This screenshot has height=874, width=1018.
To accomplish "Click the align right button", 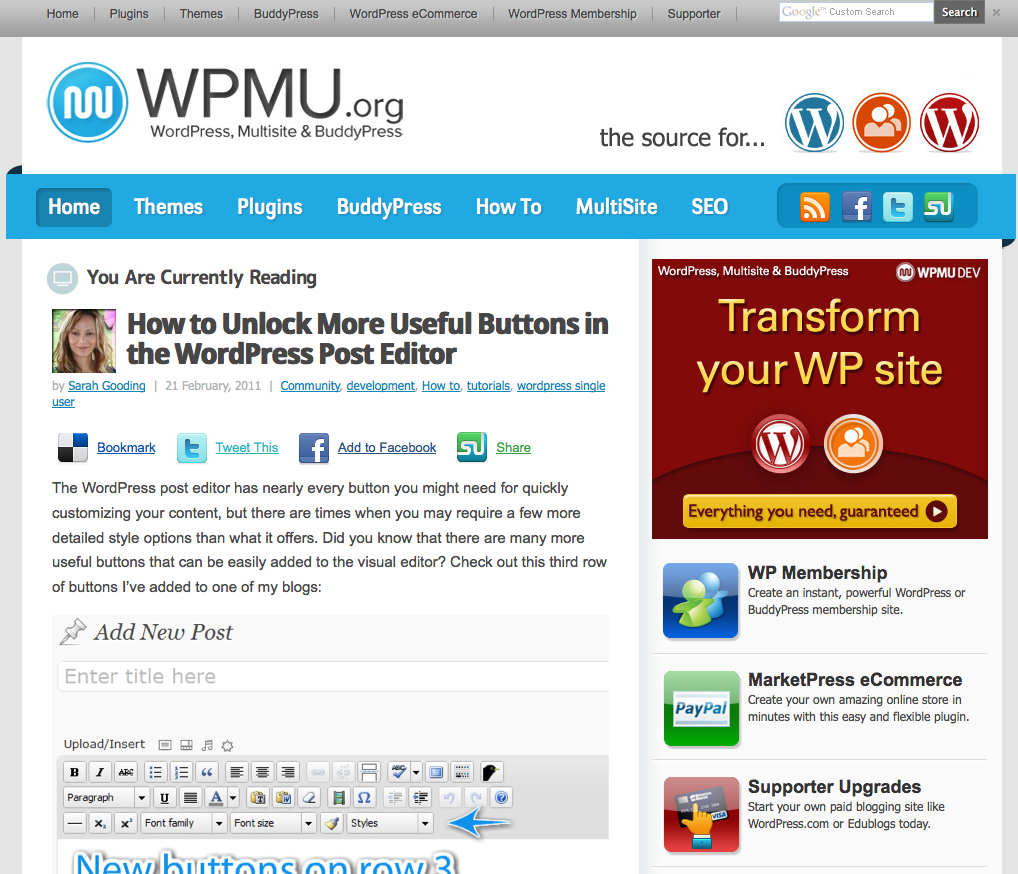I will 288,772.
